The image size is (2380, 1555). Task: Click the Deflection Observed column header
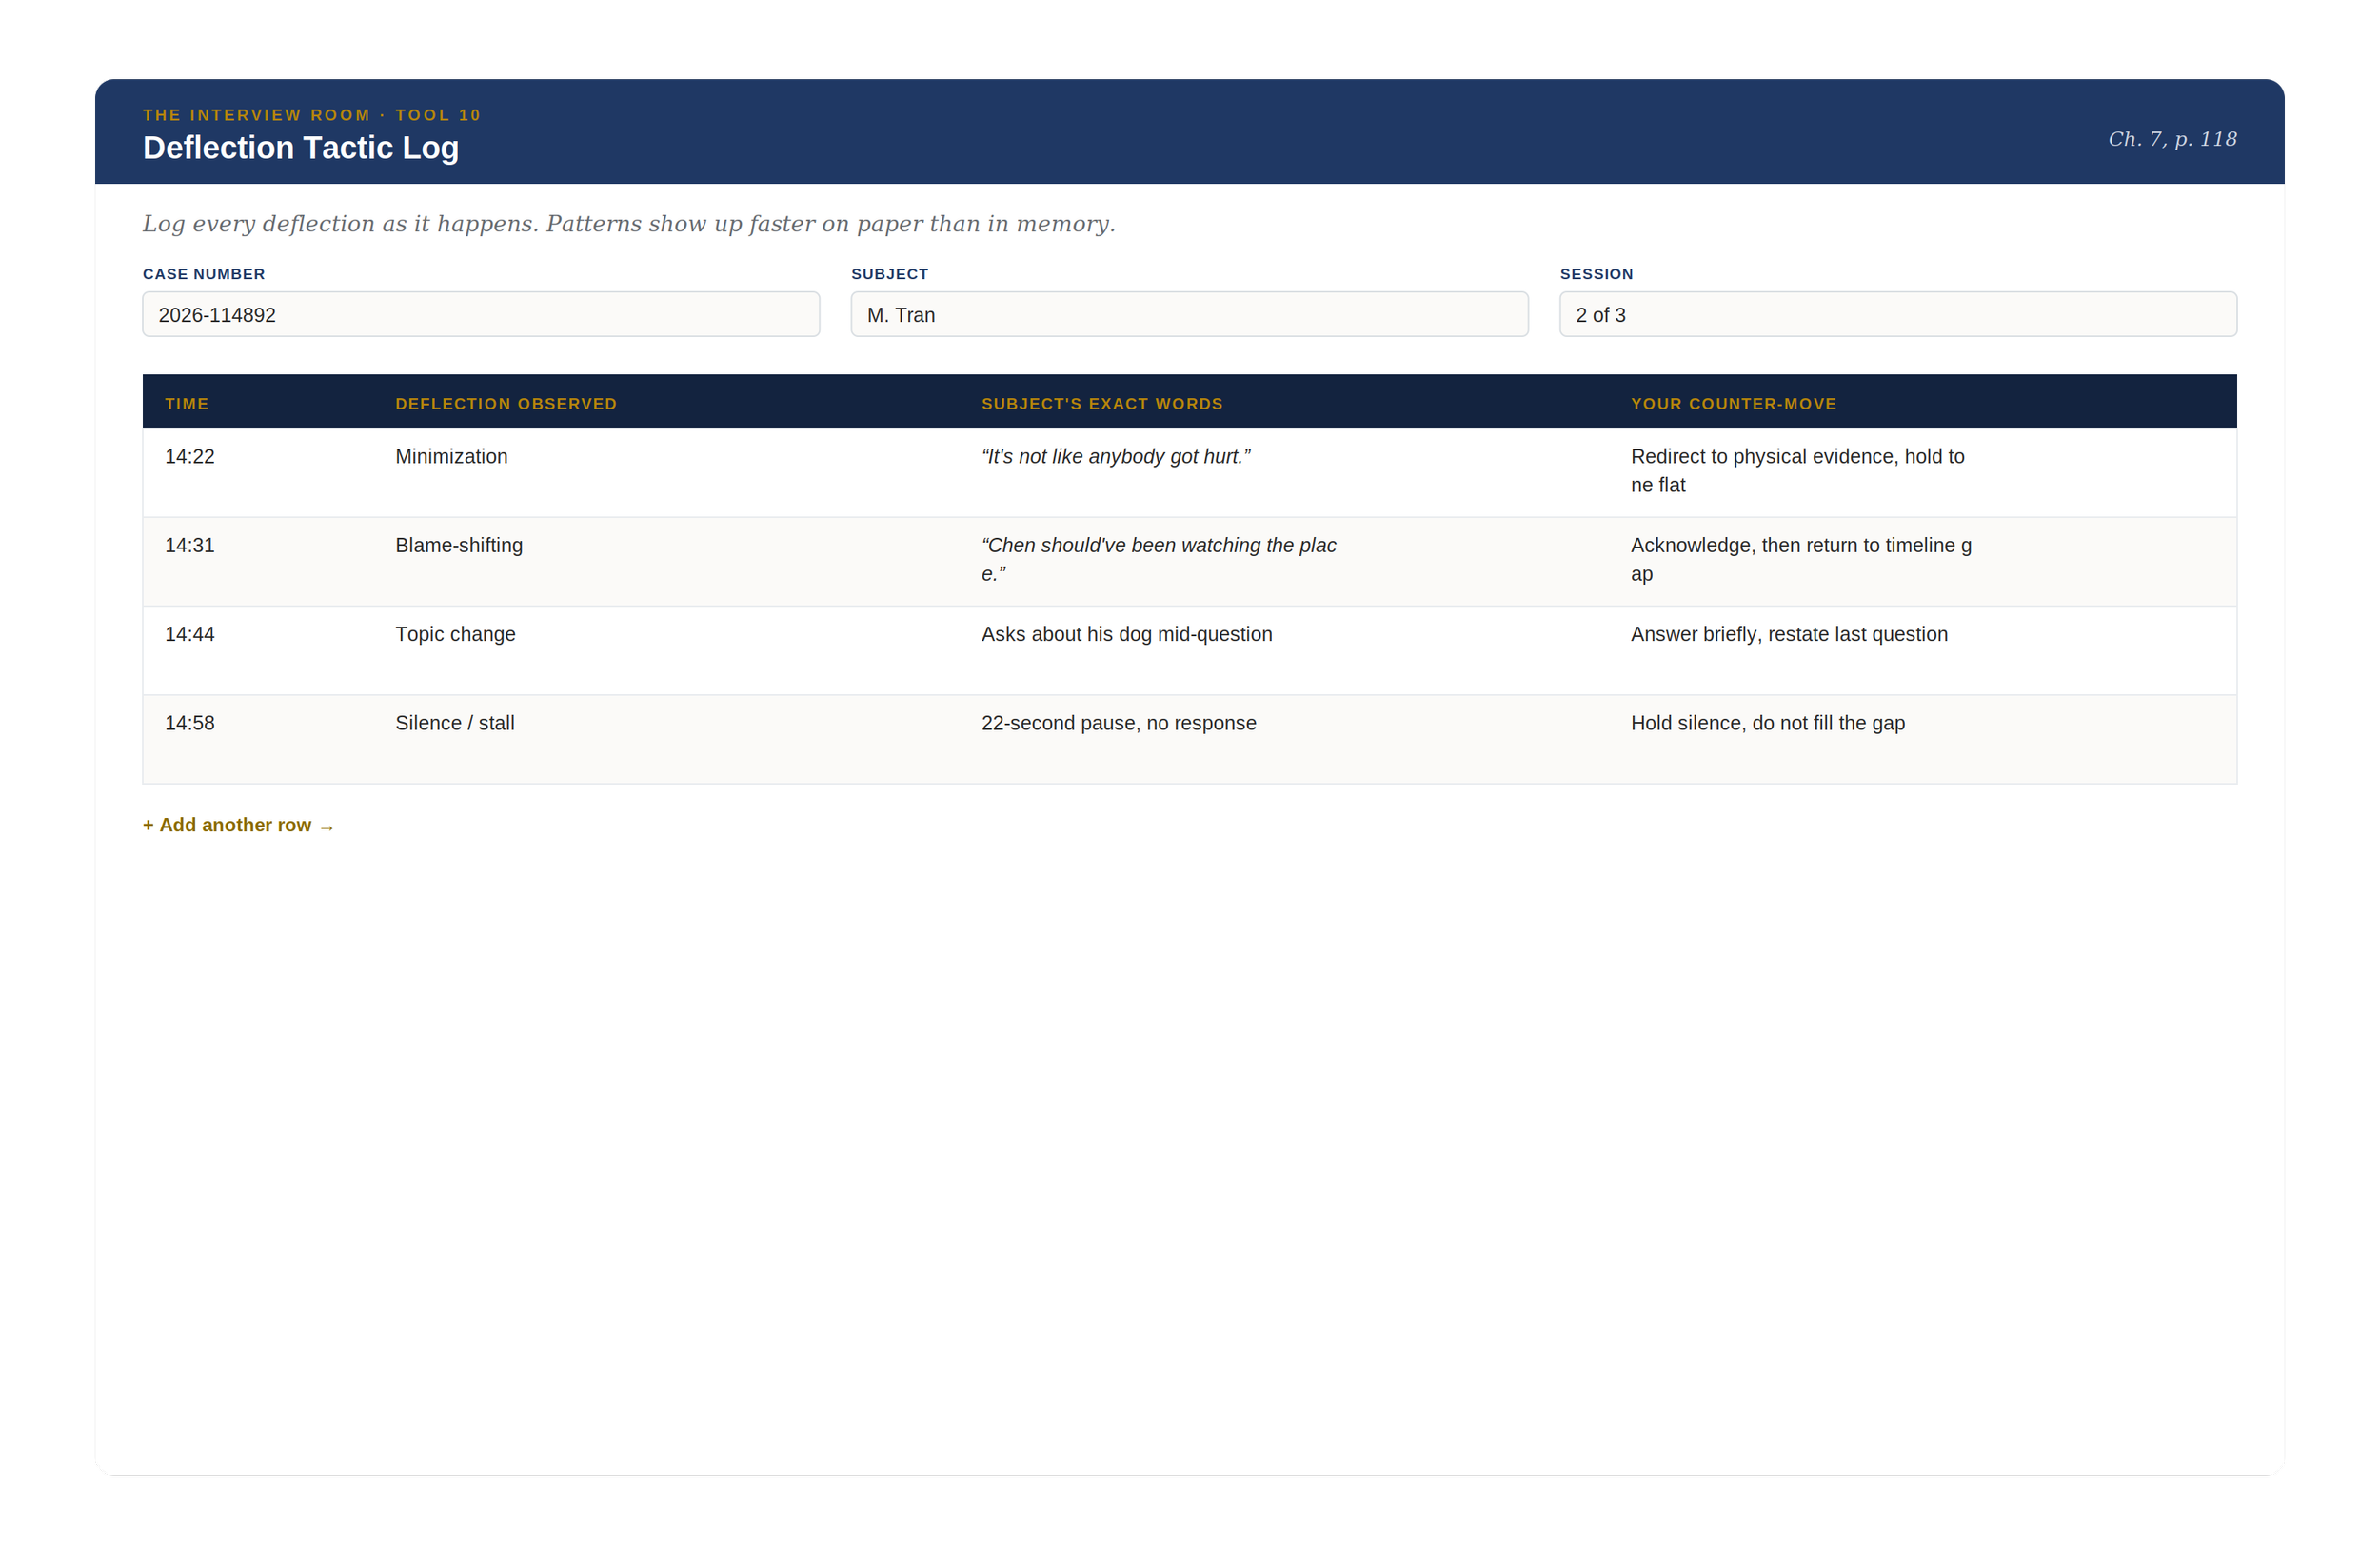point(506,403)
